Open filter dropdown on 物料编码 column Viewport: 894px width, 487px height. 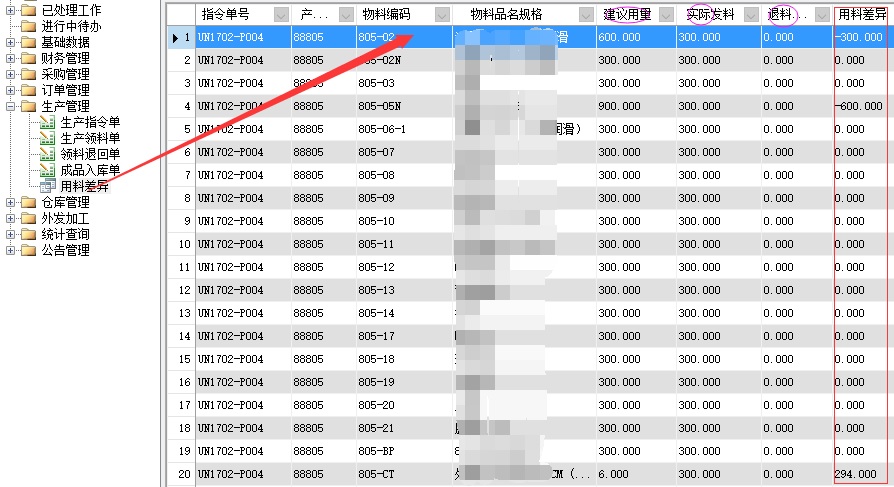pos(442,14)
